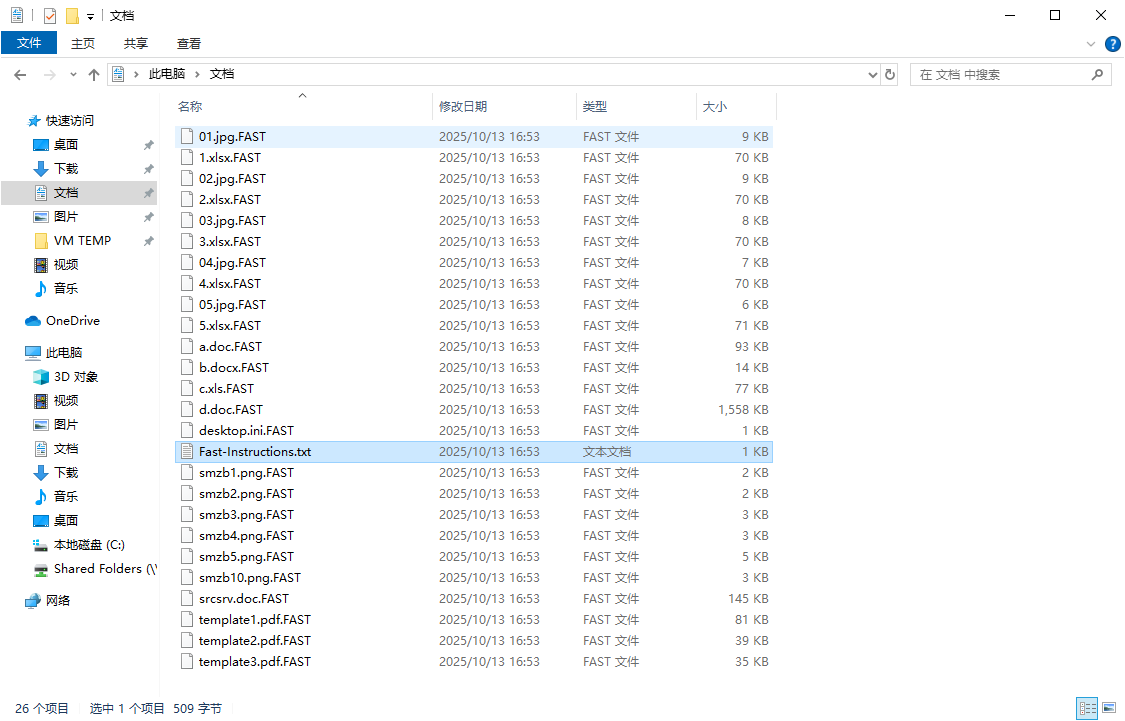This screenshot has width=1125, height=721.
Task: Click the Refresh button in address bar
Action: pos(890,75)
